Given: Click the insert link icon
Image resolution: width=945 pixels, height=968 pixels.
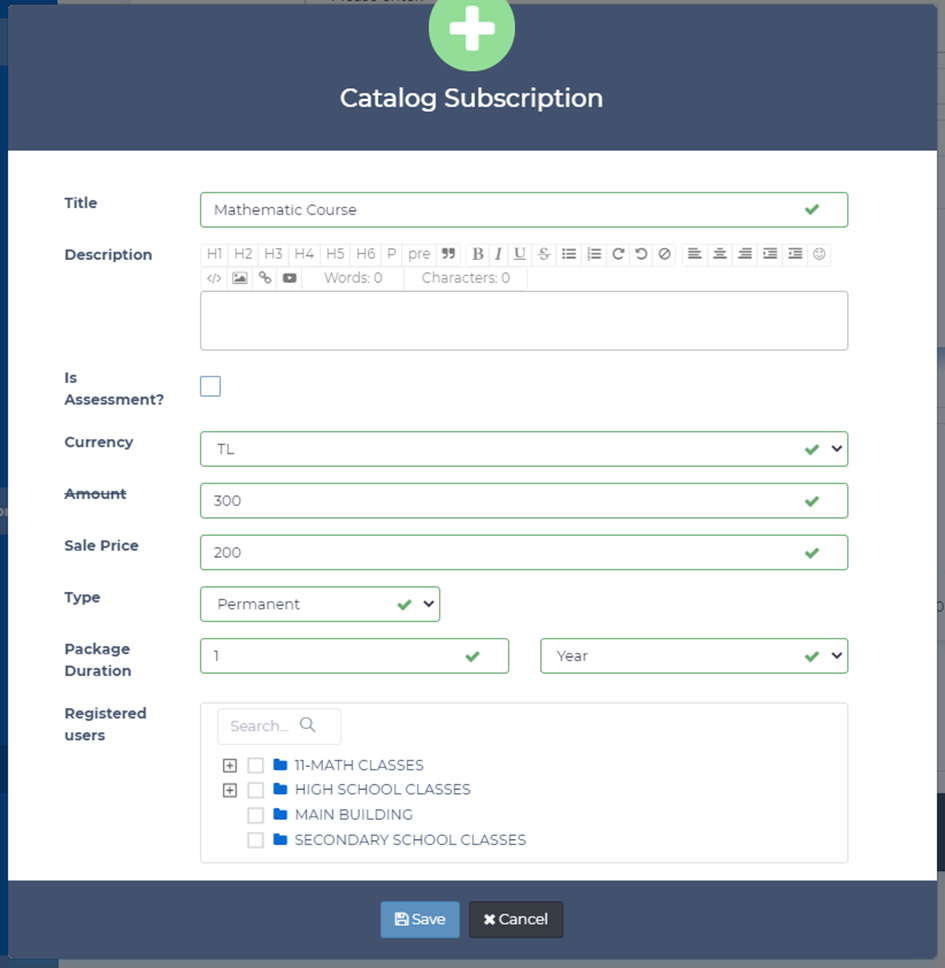Looking at the screenshot, I should (265, 278).
